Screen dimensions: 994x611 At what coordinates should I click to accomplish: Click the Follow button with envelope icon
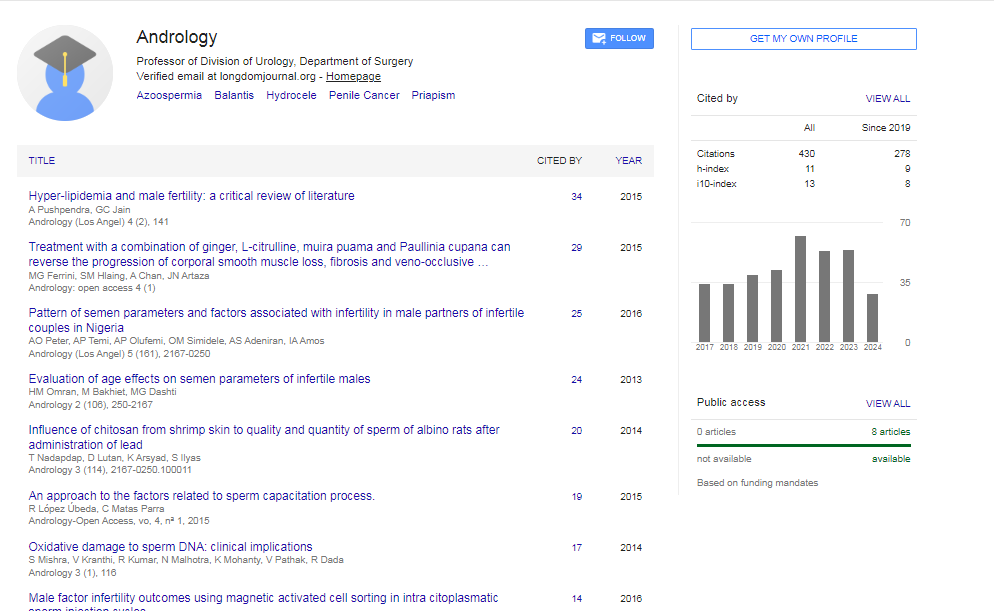619,38
